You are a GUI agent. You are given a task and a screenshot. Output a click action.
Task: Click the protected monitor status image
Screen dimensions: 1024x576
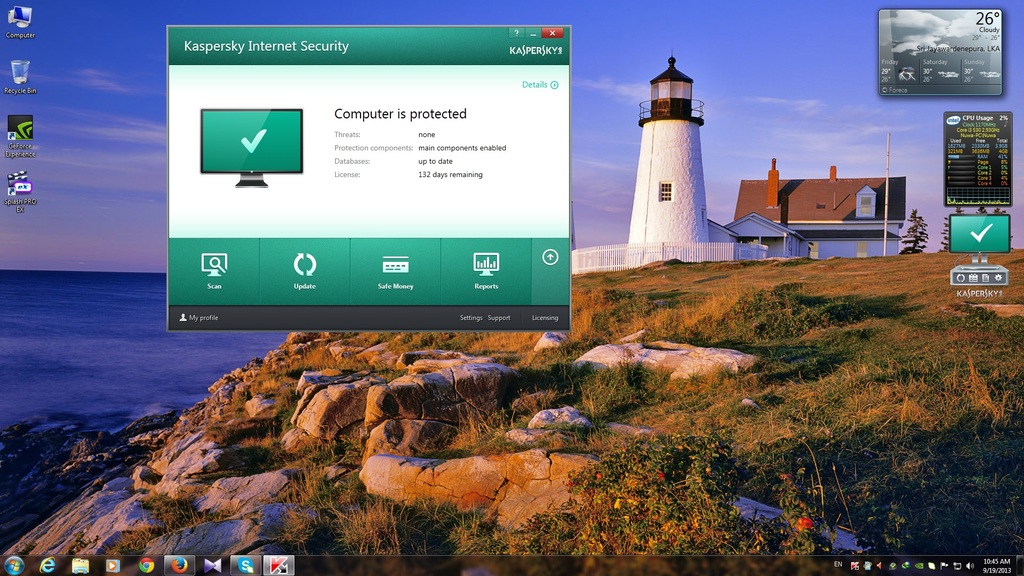pyautogui.click(x=251, y=148)
